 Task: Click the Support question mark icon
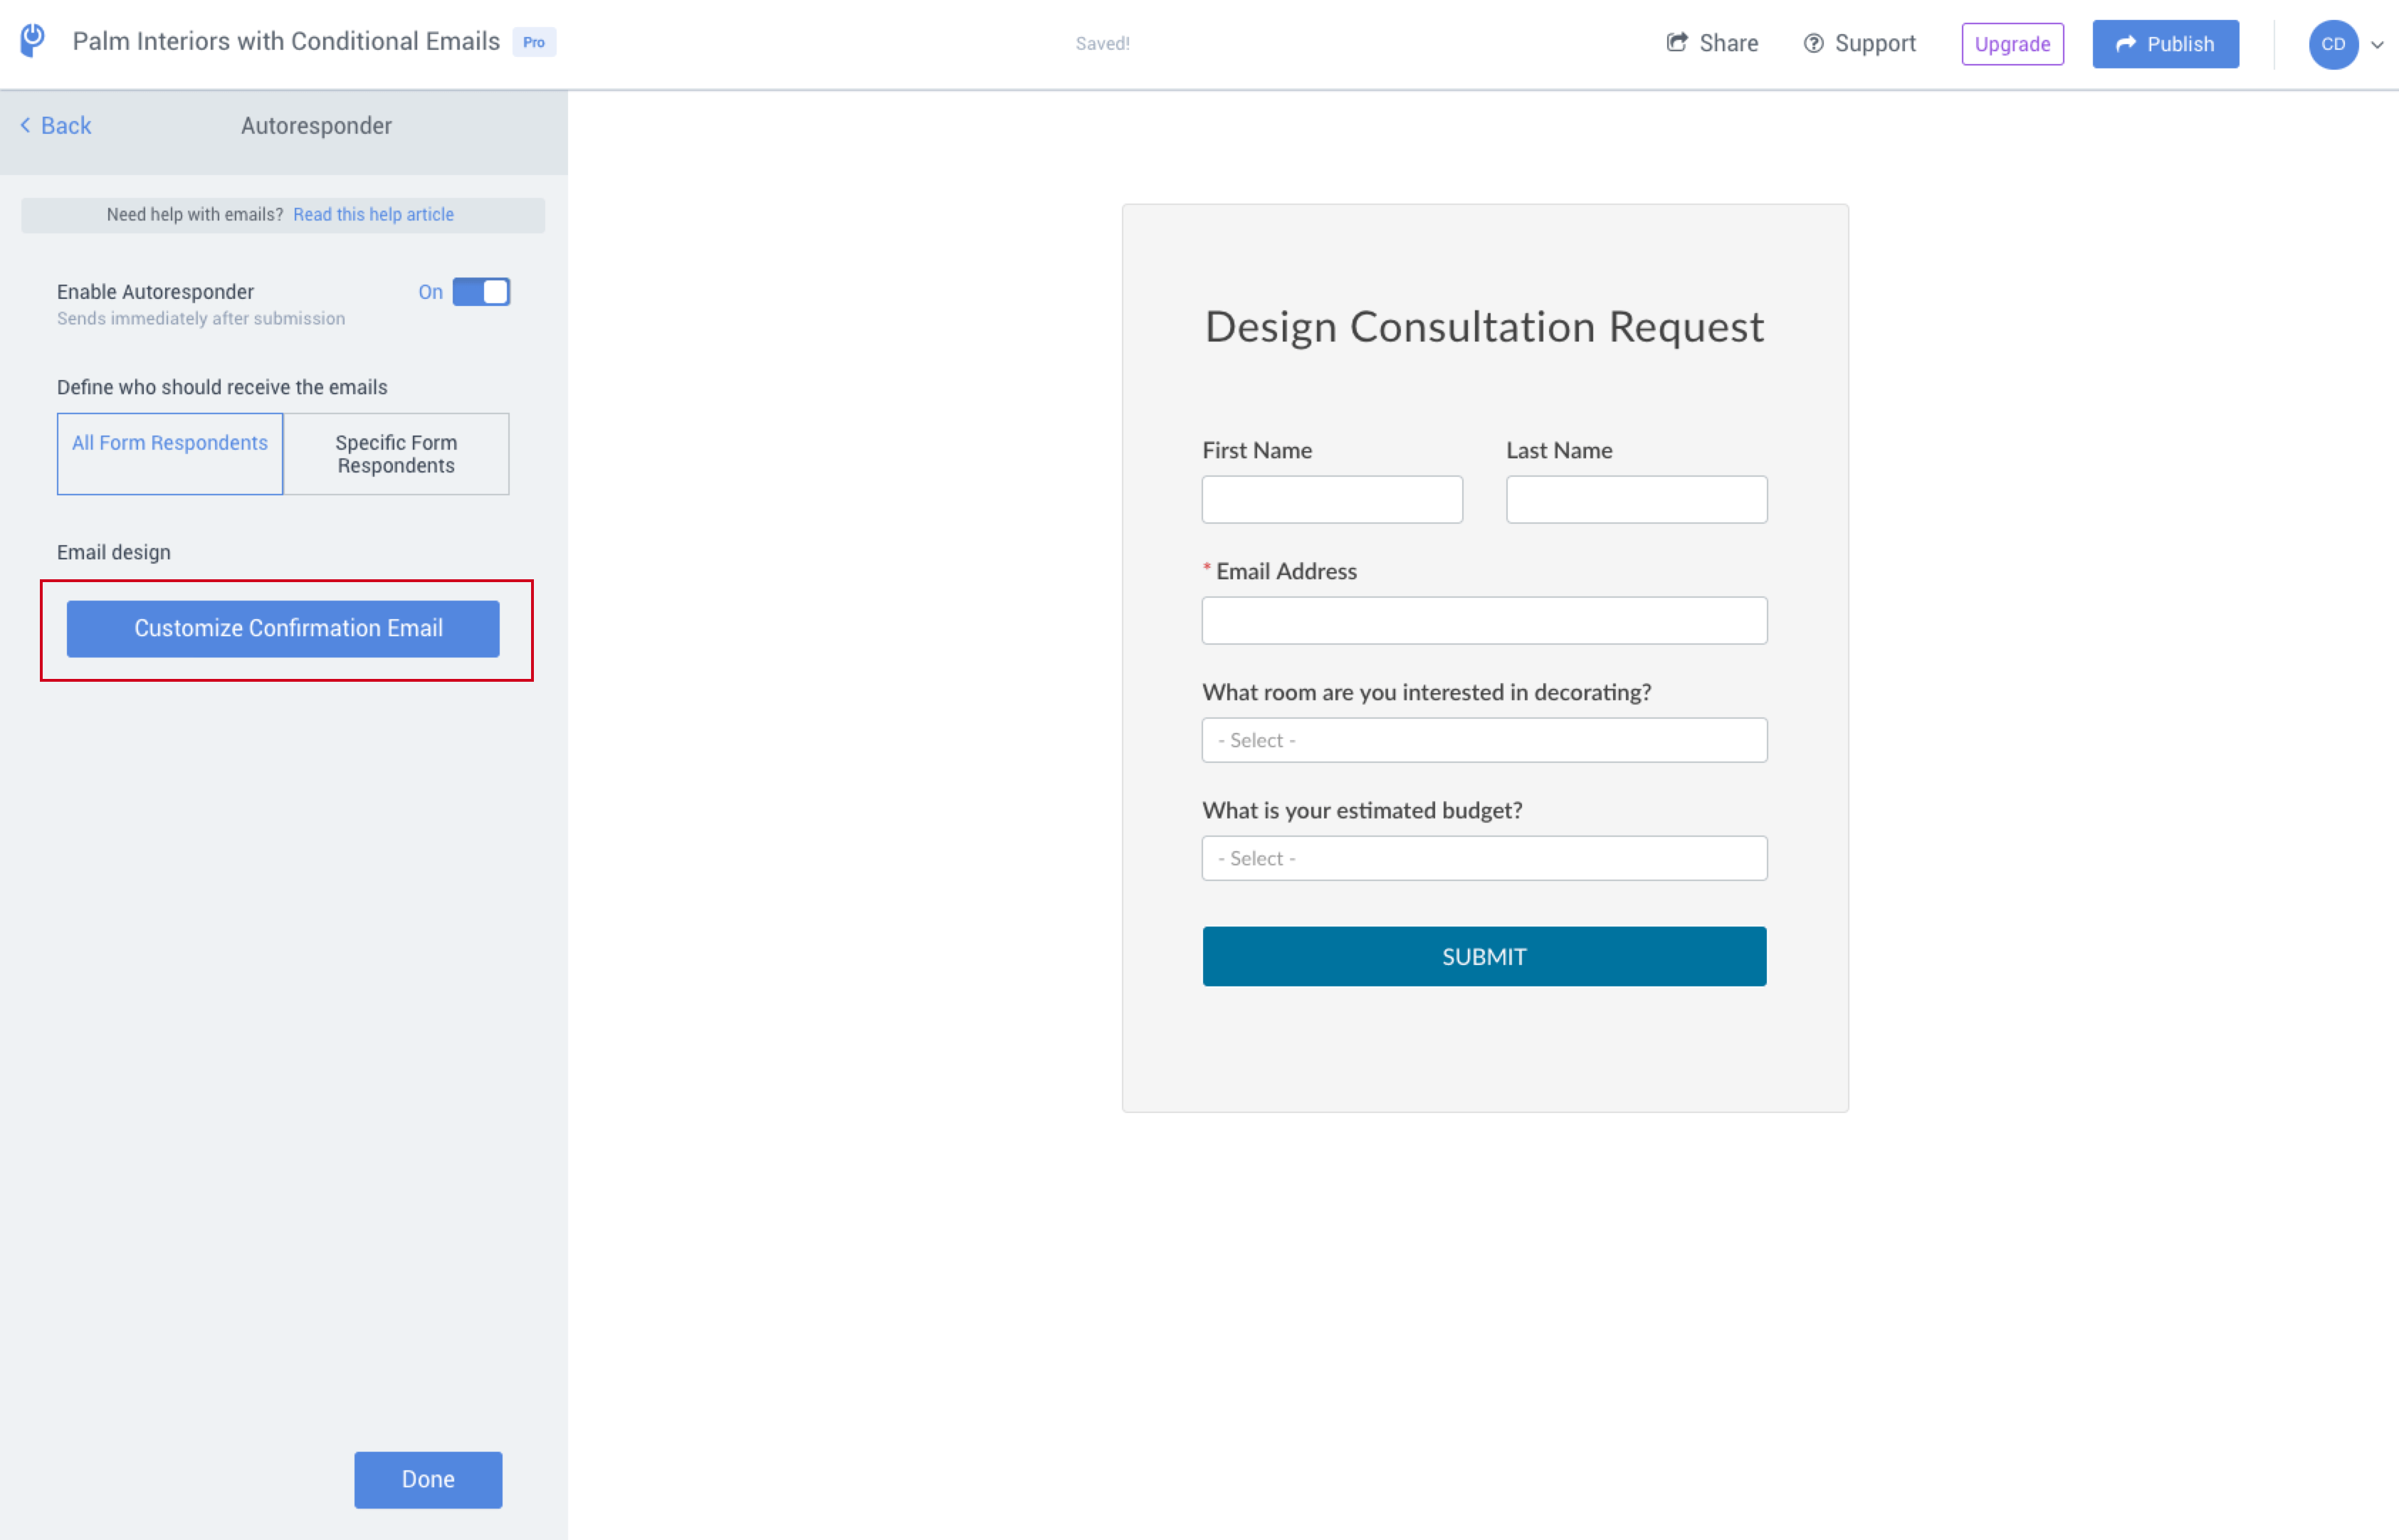(1814, 43)
